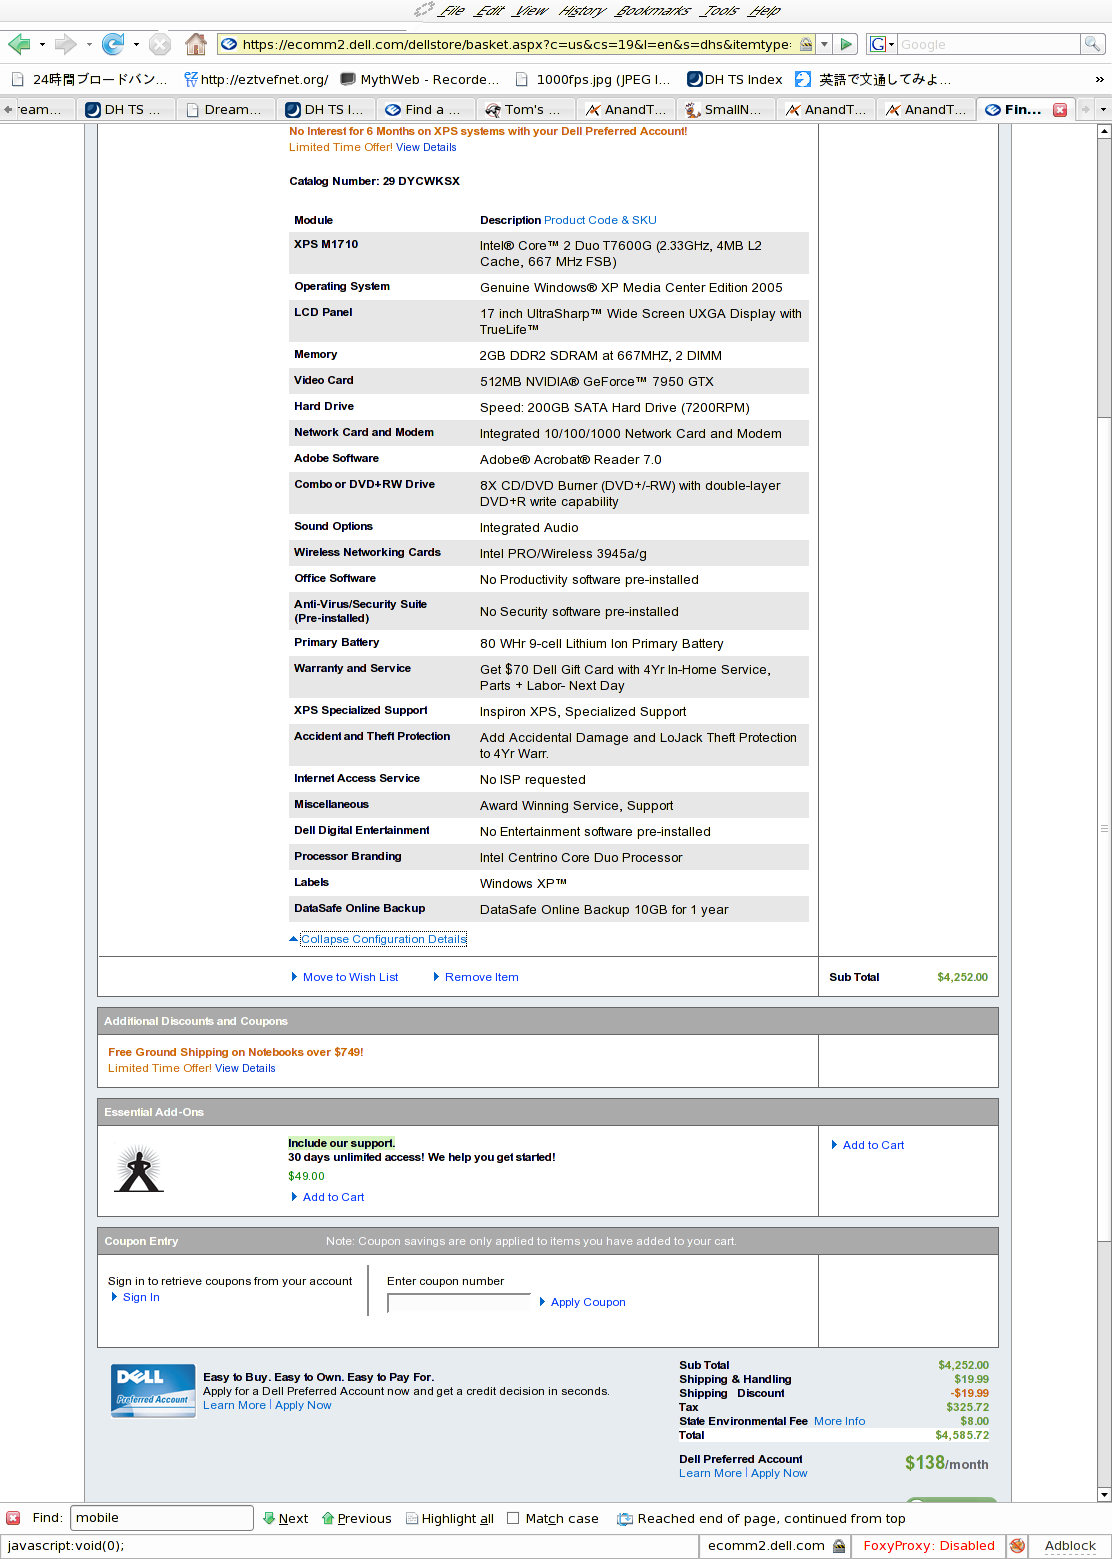The height and width of the screenshot is (1559, 1112).
Task: Open the 1000fps.jpg bookmark
Action: (593, 79)
